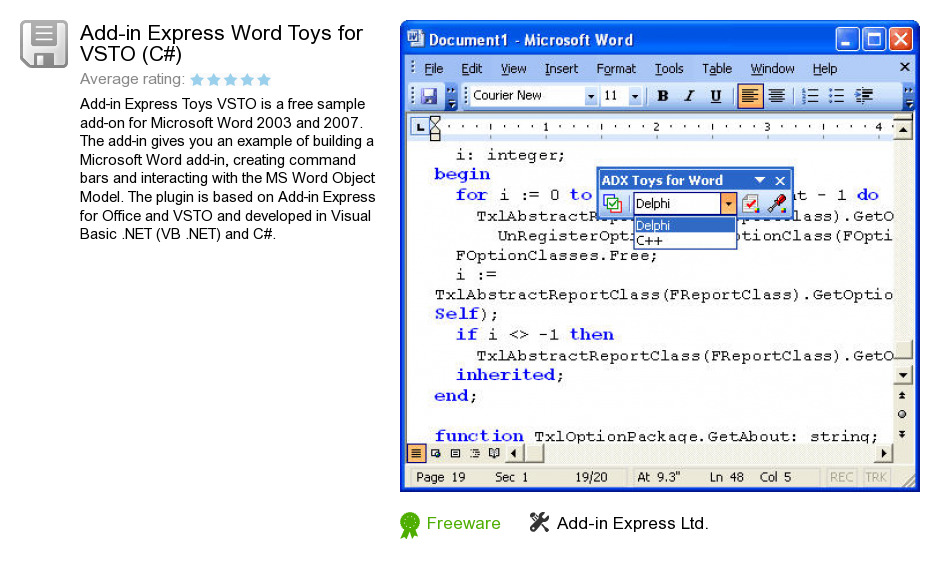The height and width of the screenshot is (569, 940).
Task: Toggle TRK indicator in status bar
Action: point(875,477)
